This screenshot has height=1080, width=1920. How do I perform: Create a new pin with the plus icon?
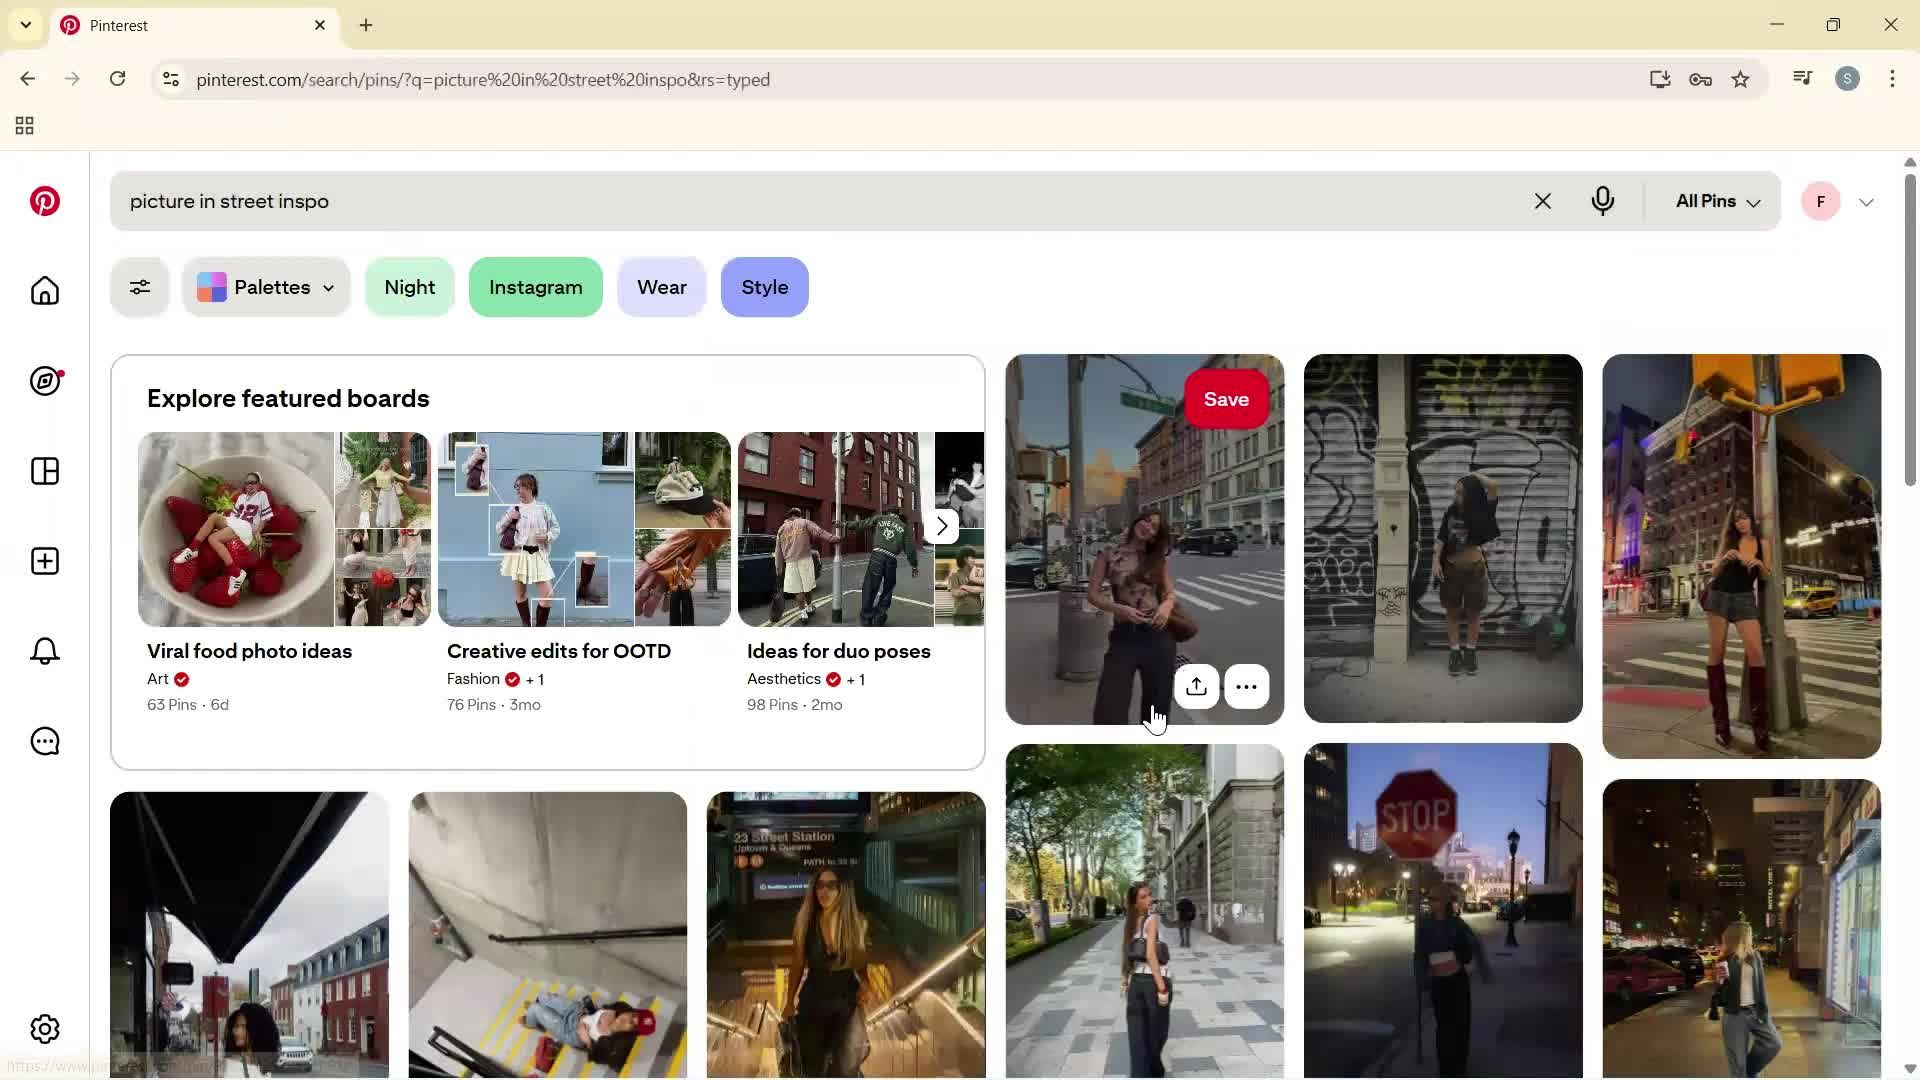click(44, 561)
